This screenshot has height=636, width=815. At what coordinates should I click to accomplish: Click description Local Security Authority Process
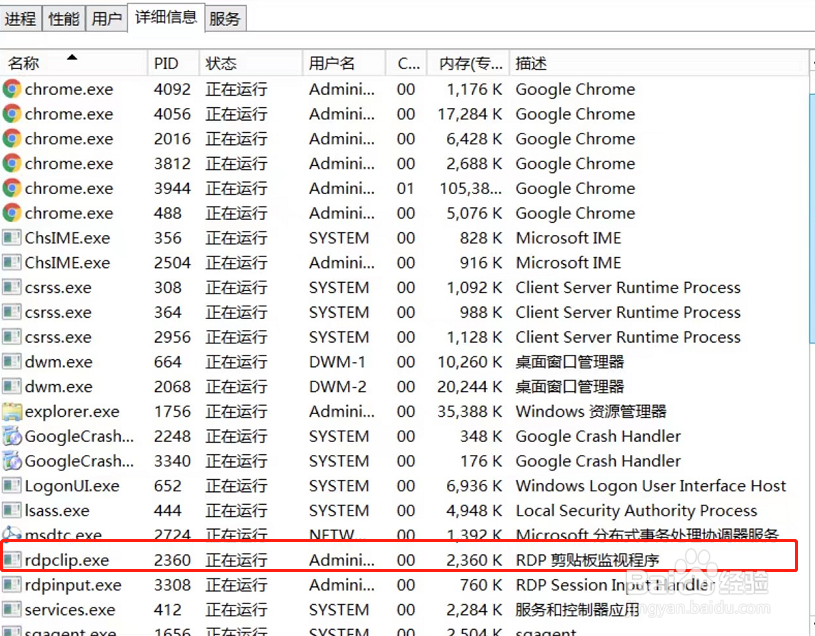(x=636, y=511)
